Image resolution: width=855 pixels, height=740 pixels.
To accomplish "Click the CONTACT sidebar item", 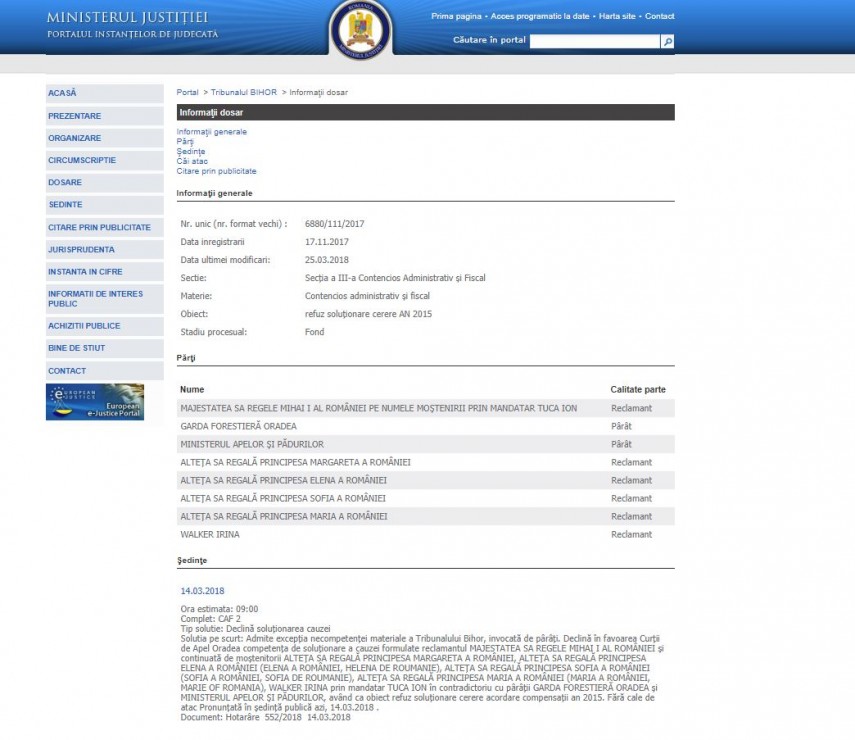I will tap(104, 371).
